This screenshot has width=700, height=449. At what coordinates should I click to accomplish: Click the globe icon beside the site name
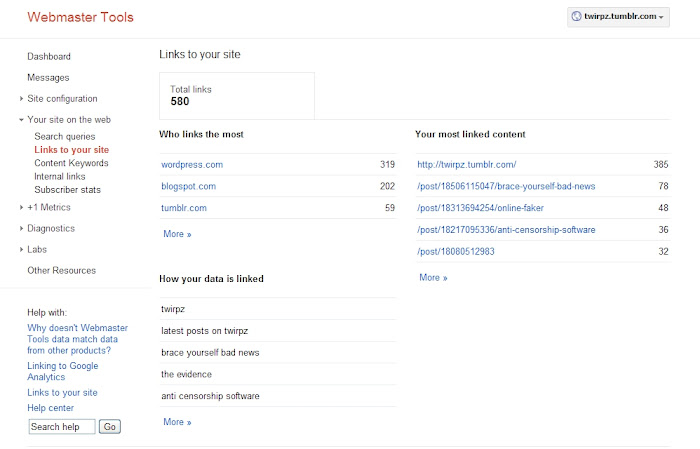575,17
